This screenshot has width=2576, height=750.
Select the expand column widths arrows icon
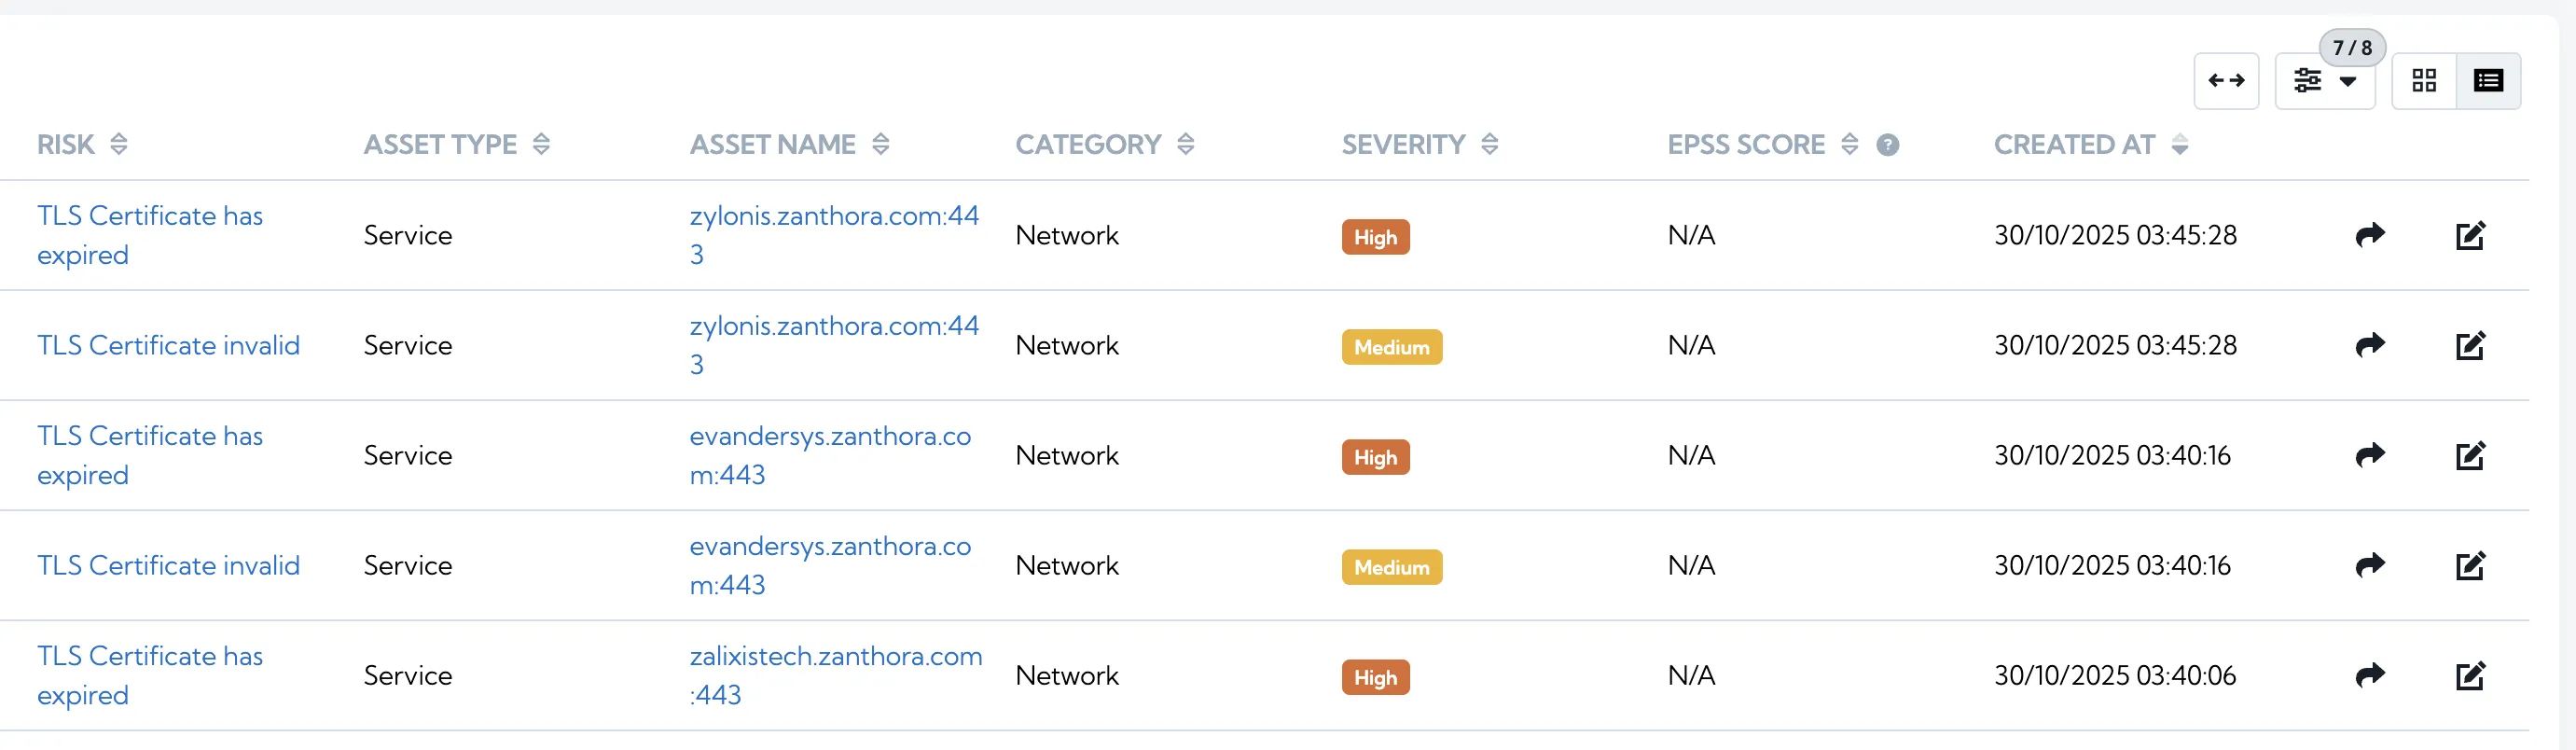click(x=2227, y=80)
